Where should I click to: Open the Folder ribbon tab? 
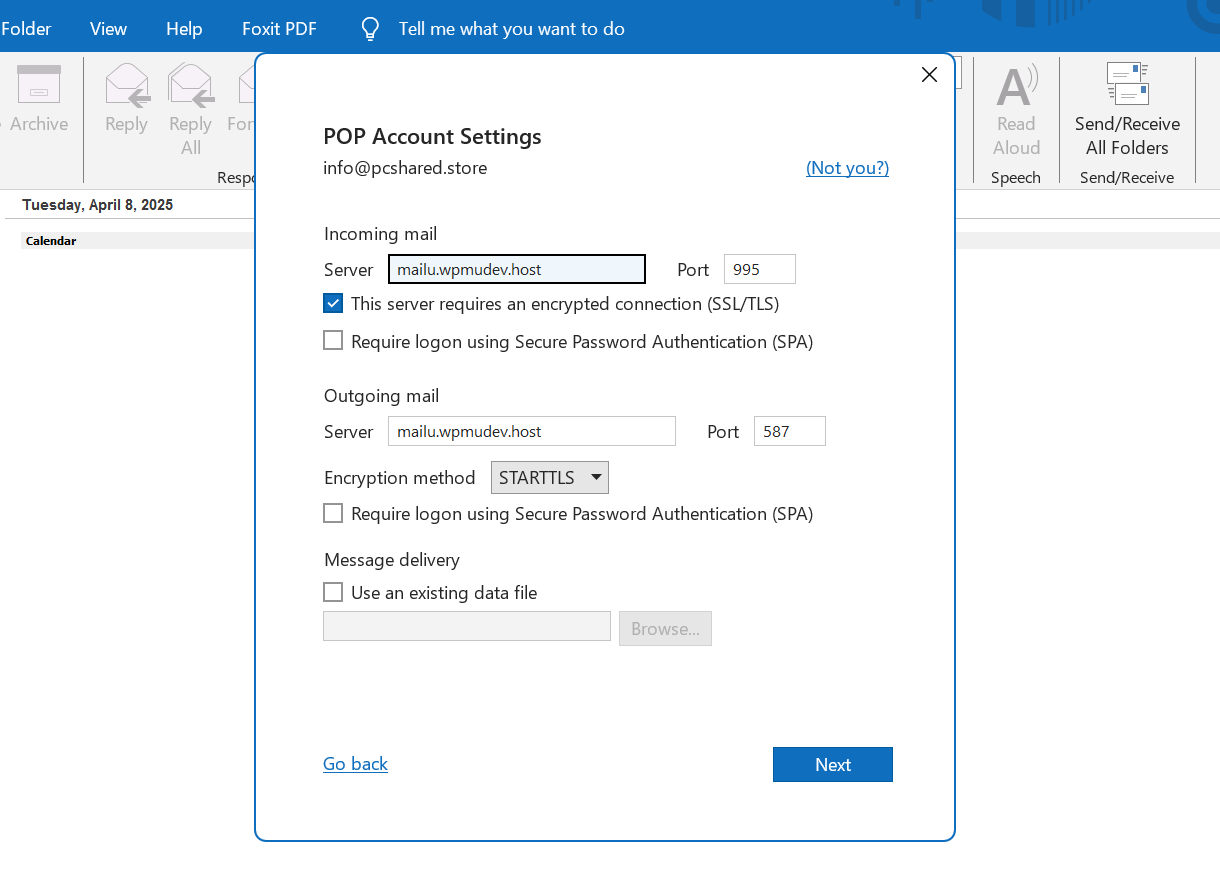click(x=26, y=29)
